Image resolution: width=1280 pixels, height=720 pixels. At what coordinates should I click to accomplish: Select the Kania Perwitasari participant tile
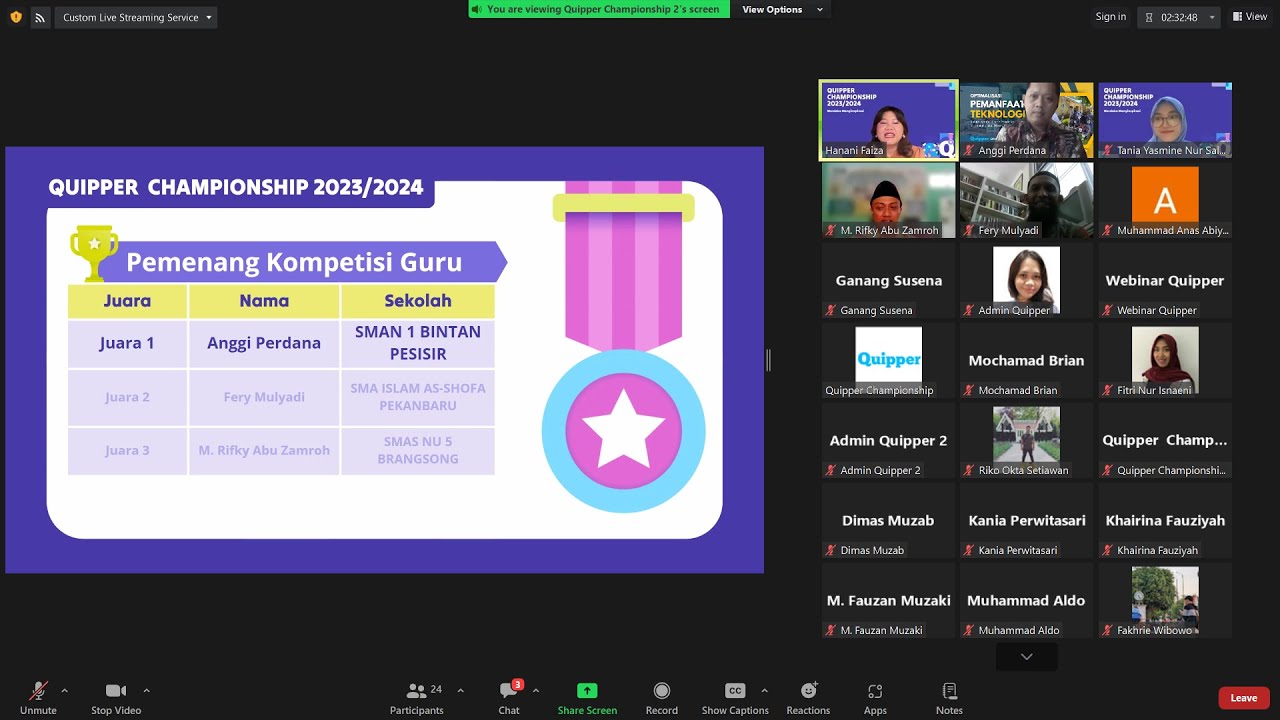(1026, 520)
